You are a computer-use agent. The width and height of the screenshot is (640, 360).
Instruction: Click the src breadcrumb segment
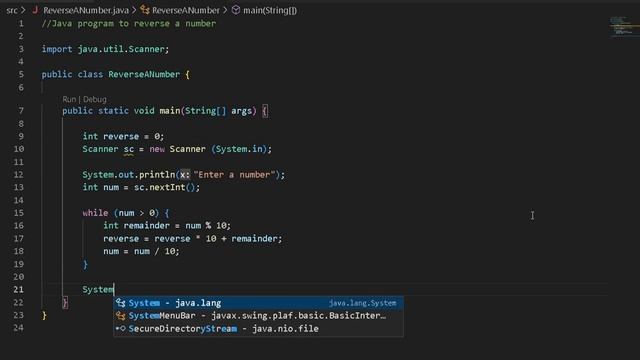coord(12,10)
